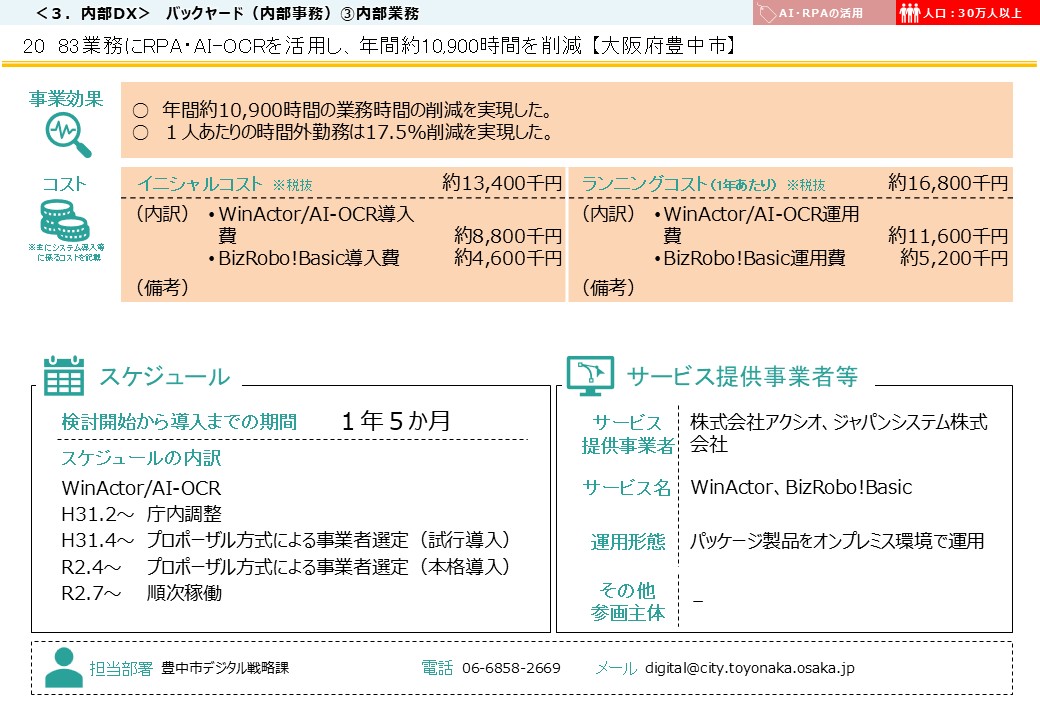Select the ＜３．内部DX＞ header tab
Image resolution: width=1040 pixels, height=720 pixels.
[x=75, y=13]
